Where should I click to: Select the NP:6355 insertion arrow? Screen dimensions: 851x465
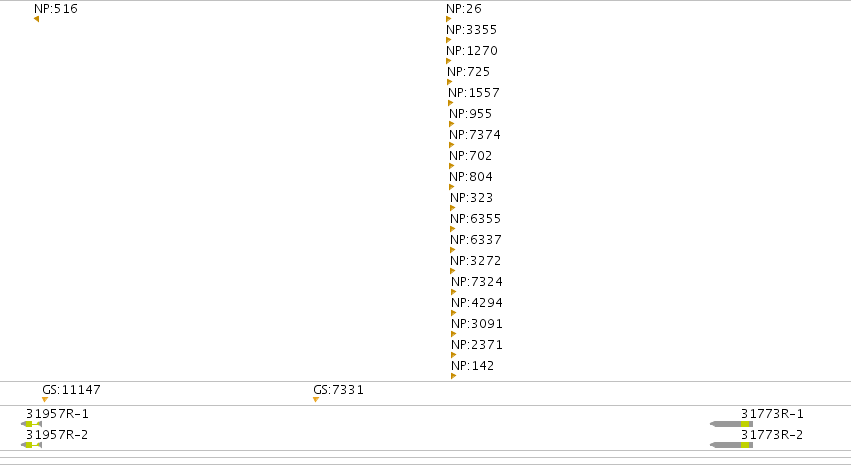(453, 229)
